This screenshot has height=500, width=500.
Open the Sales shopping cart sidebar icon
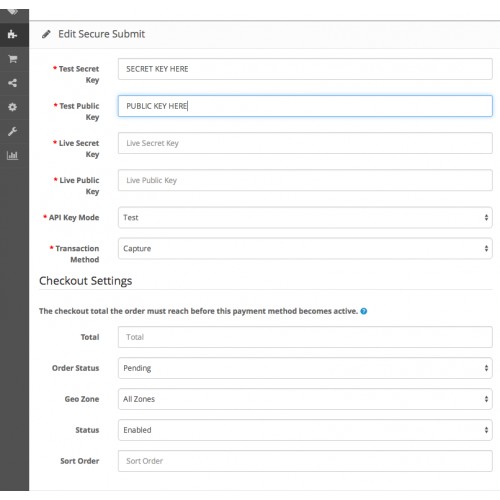[x=13, y=59]
